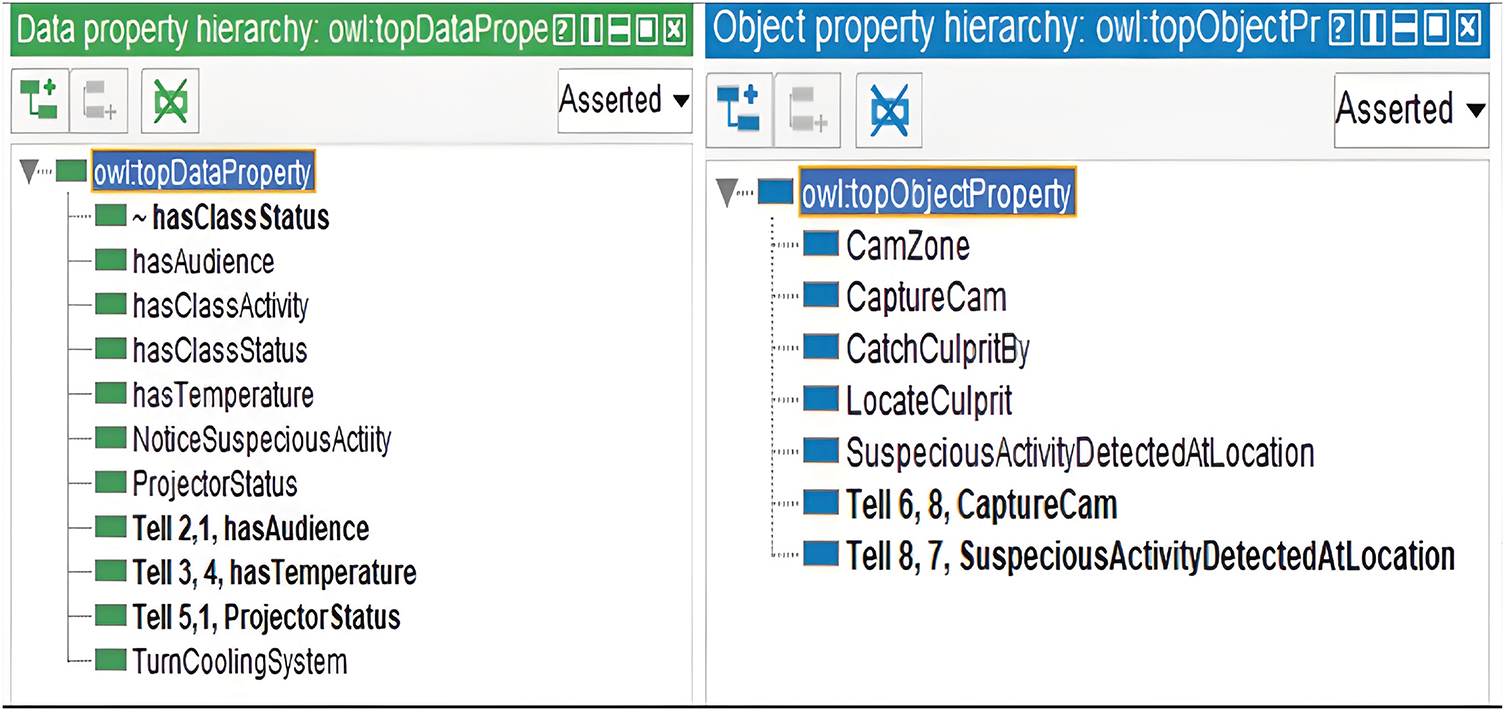
Task: Select LocateCulprit object property
Action: (x=929, y=401)
